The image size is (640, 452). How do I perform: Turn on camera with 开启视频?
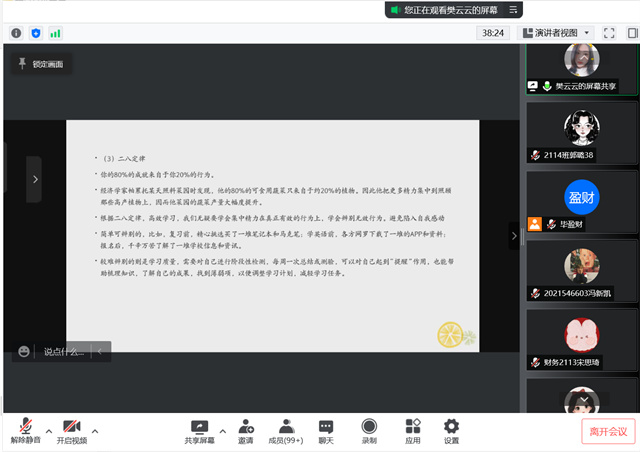click(x=72, y=432)
